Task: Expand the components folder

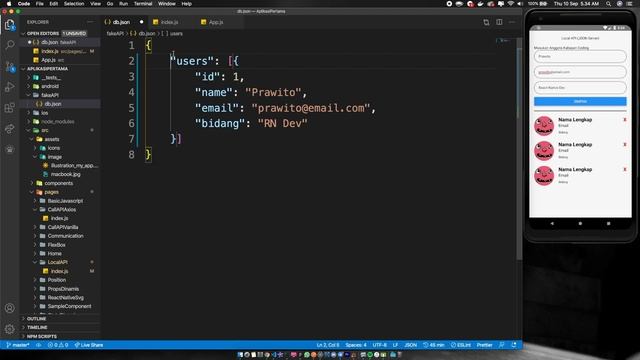Action: pos(58,183)
